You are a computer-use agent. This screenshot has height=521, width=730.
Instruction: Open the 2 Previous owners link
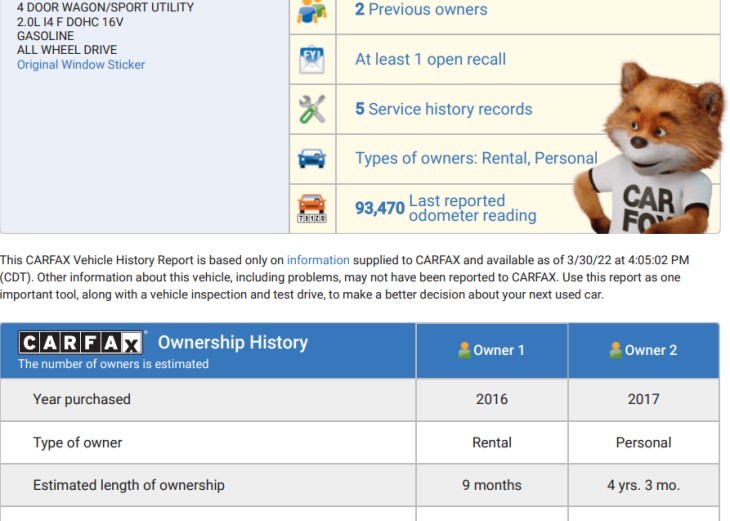tap(421, 9)
